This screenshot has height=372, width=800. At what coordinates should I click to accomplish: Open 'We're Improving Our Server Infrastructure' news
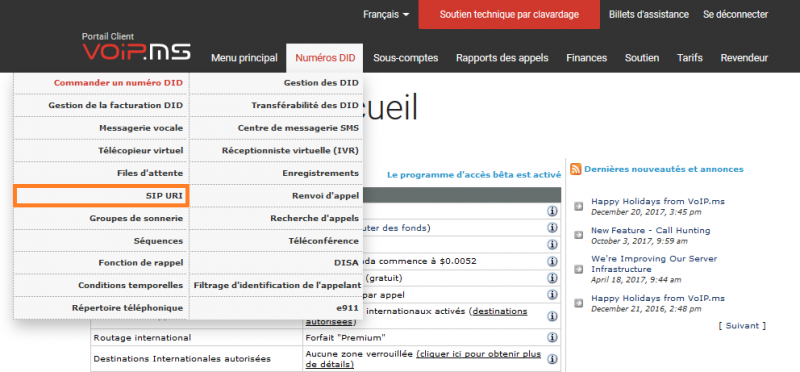(654, 264)
